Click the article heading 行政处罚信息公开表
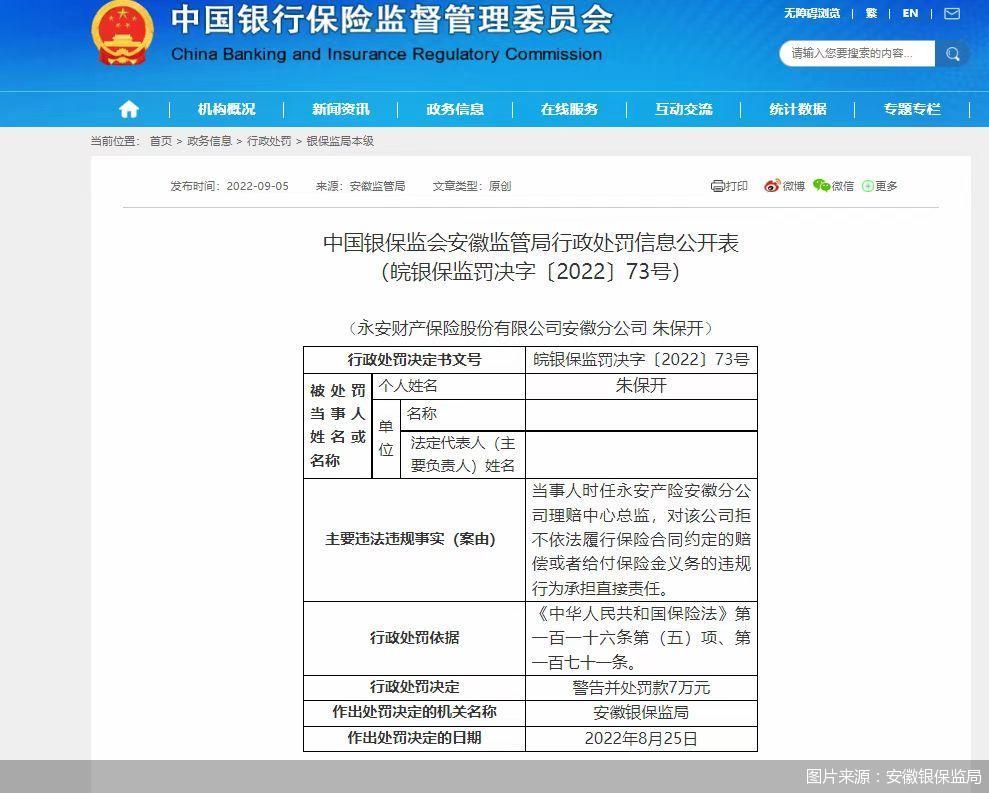This screenshot has height=793, width=989. point(530,243)
